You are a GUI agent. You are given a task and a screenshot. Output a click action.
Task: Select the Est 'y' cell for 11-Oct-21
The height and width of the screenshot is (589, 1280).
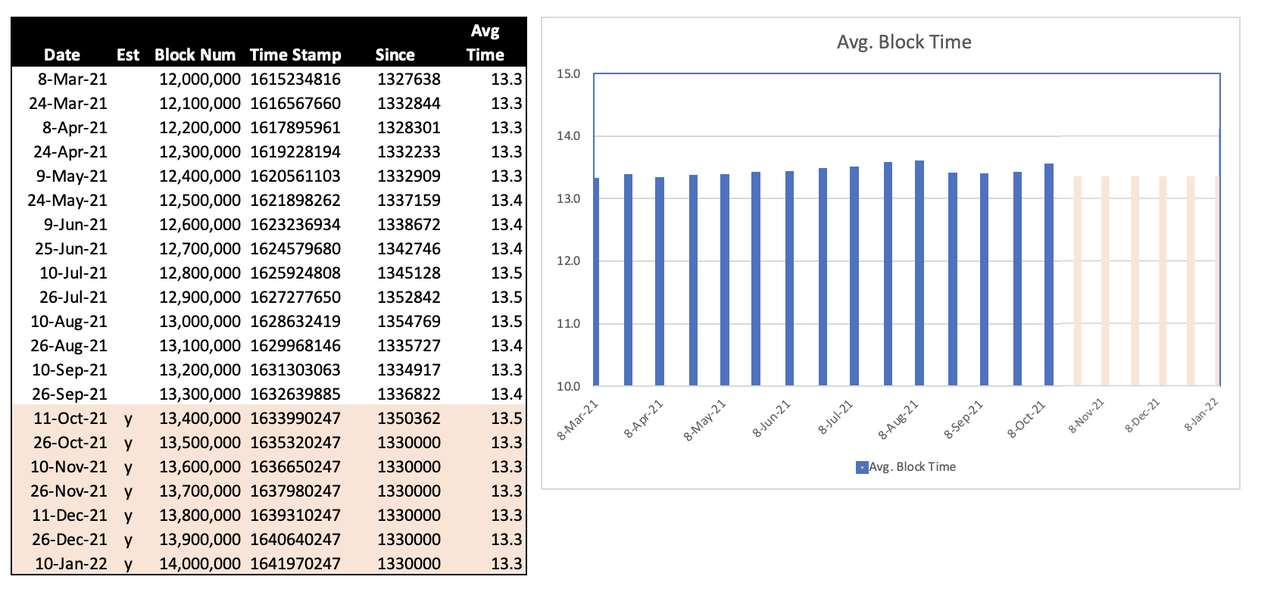pyautogui.click(x=128, y=418)
